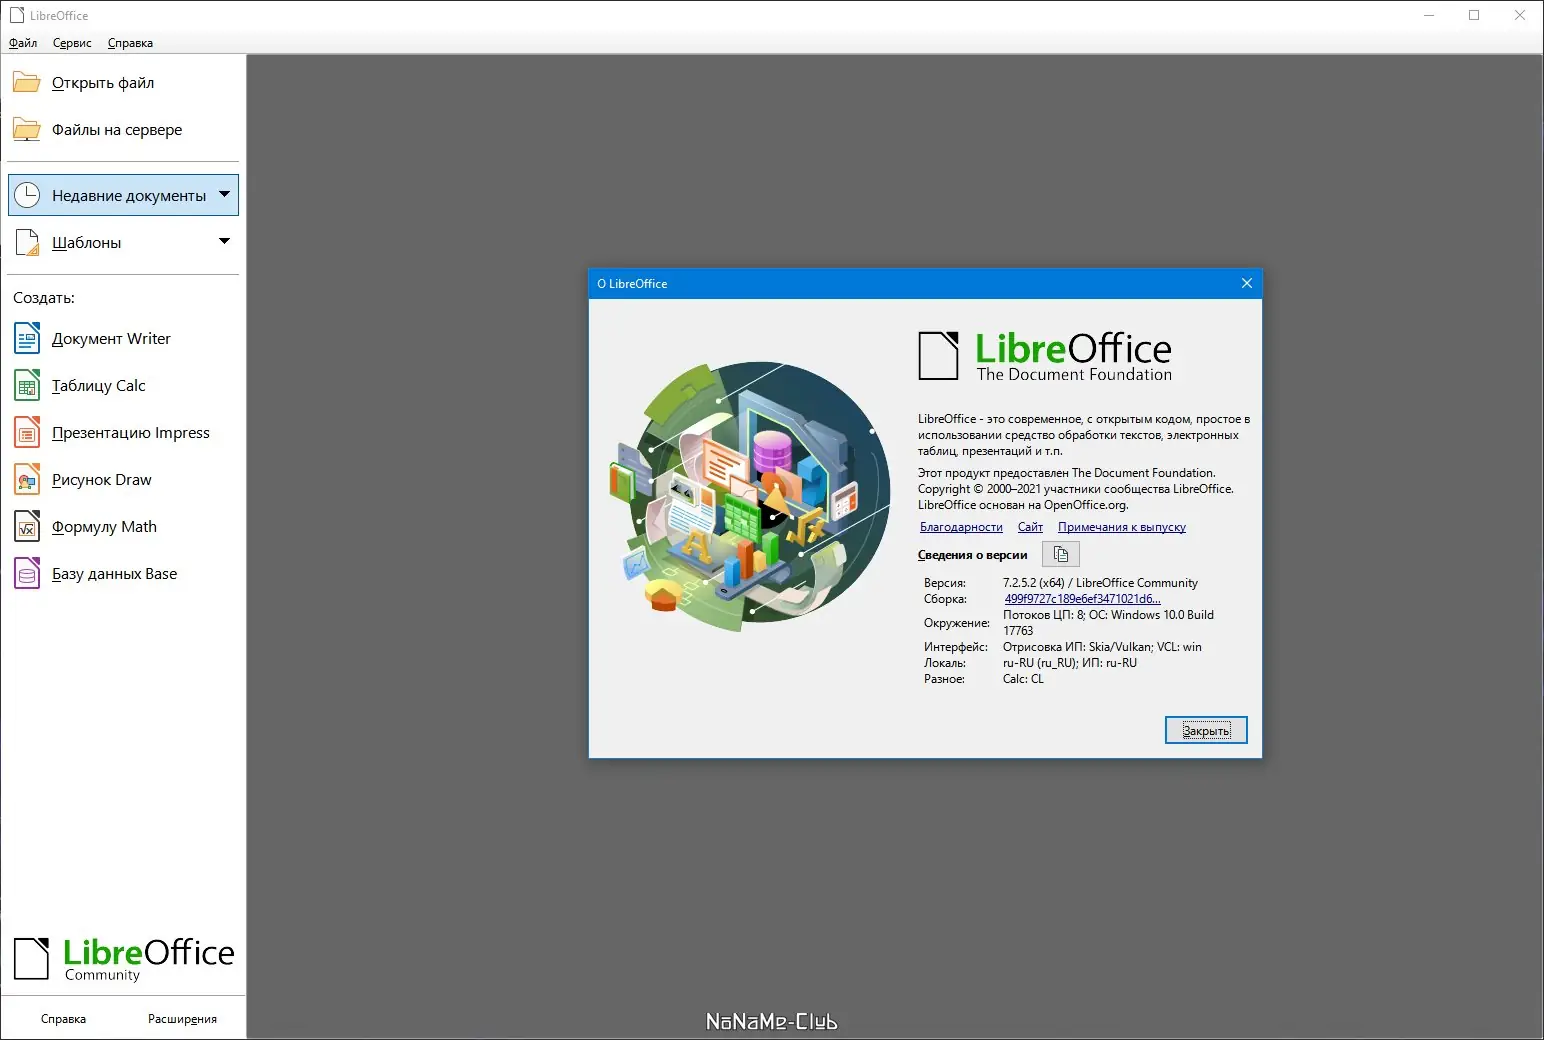Select Недавние документы label

point(129,196)
